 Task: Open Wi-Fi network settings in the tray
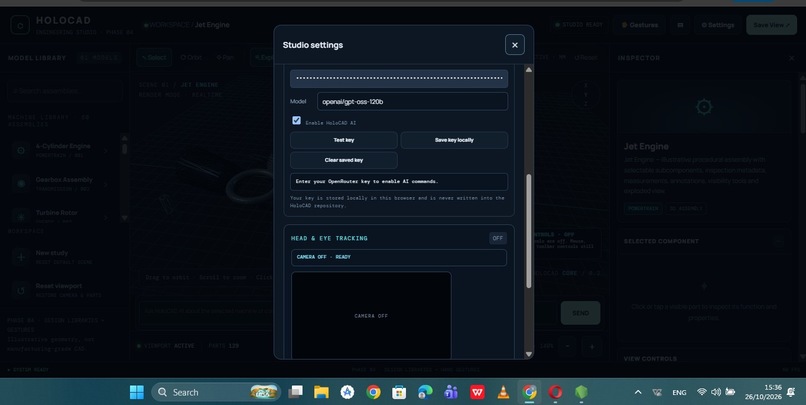point(702,392)
